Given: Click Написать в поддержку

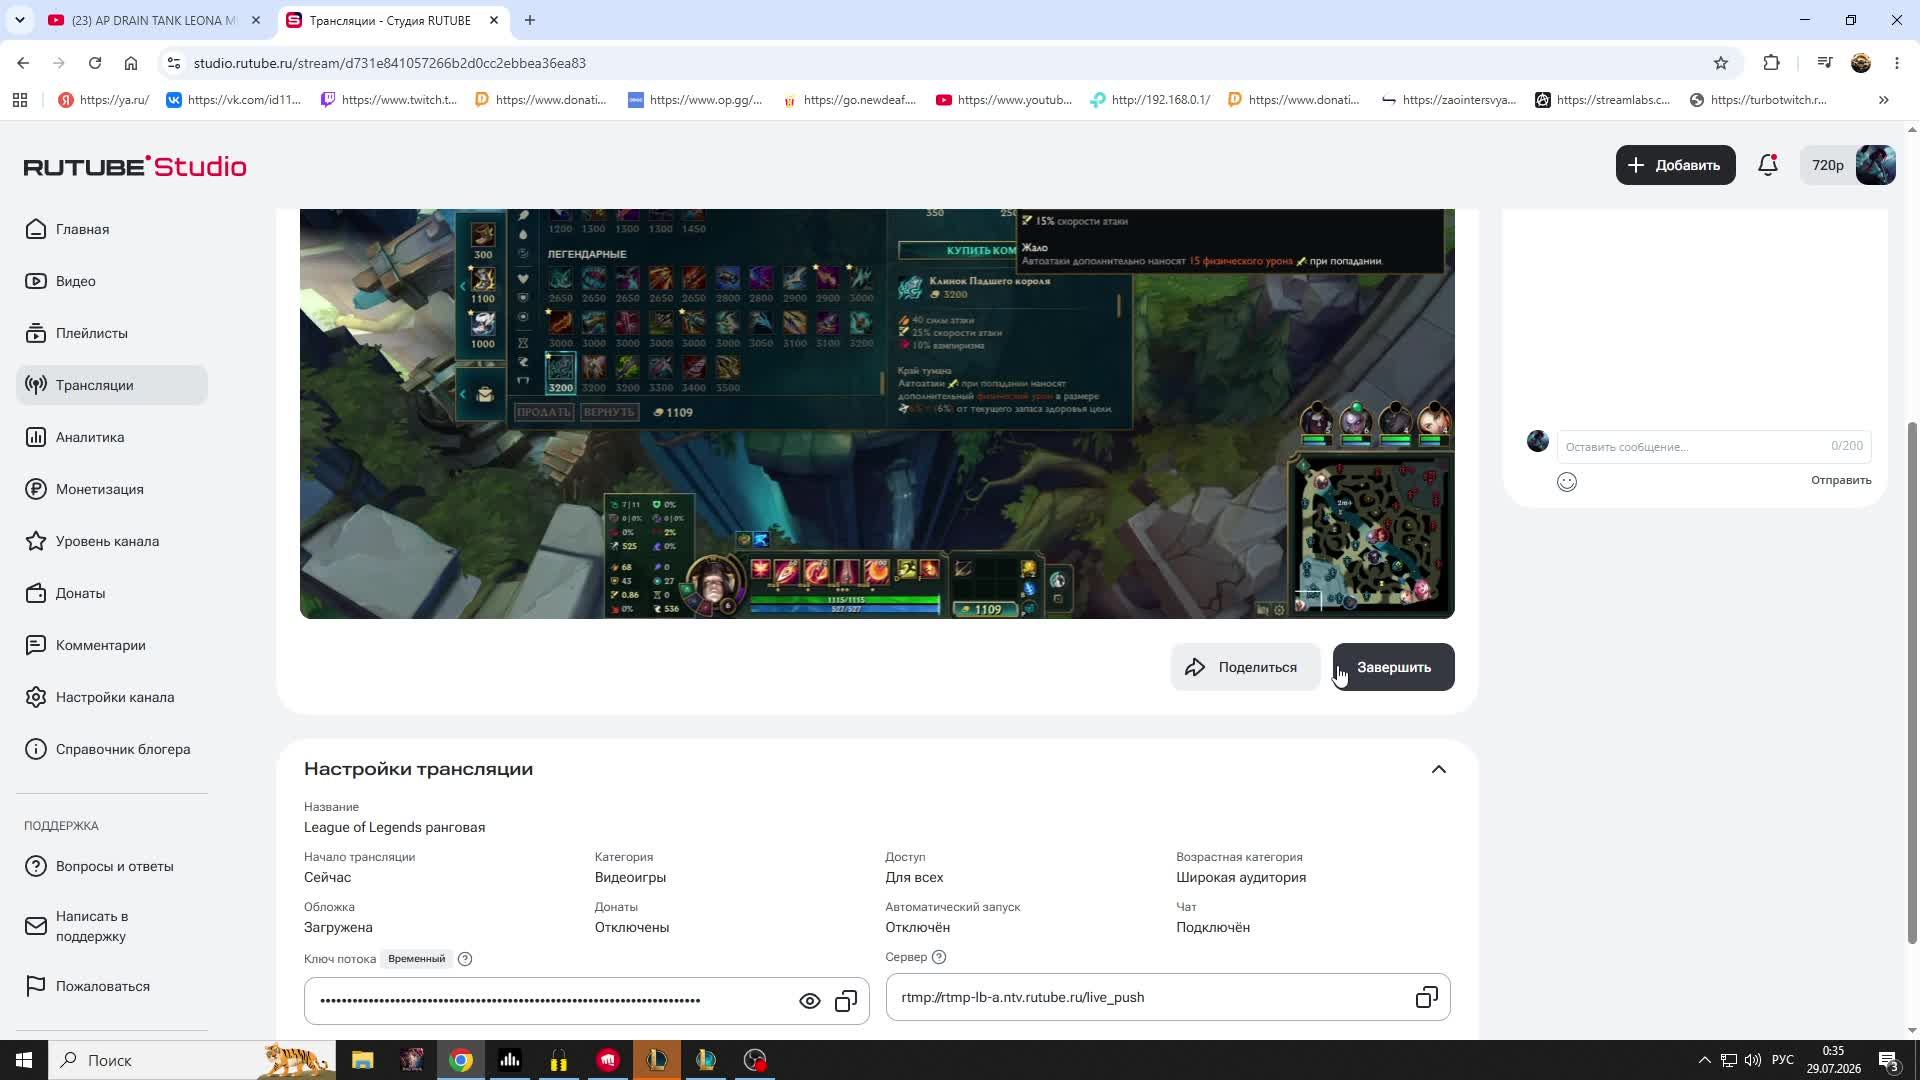Looking at the screenshot, I should pos(112,926).
